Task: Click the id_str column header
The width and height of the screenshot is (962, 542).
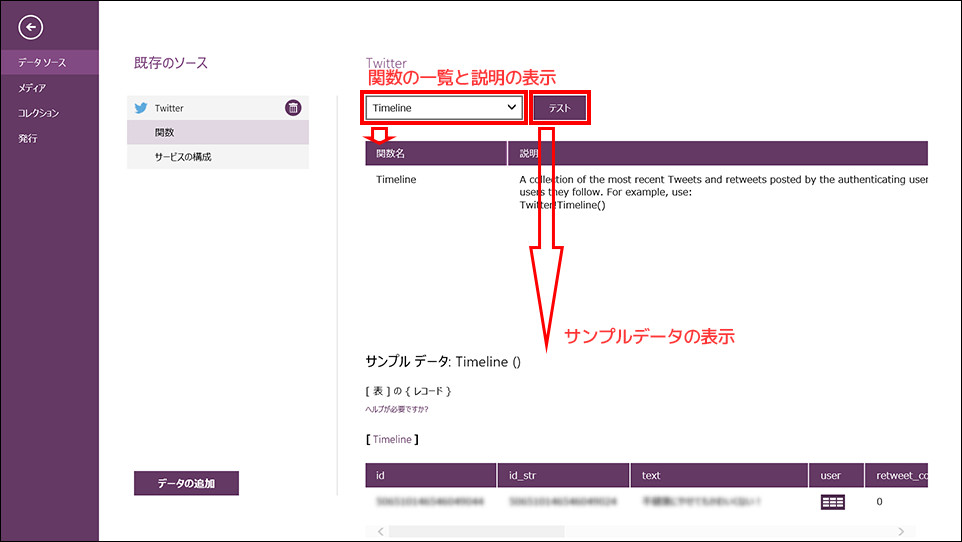Action: pos(563,475)
